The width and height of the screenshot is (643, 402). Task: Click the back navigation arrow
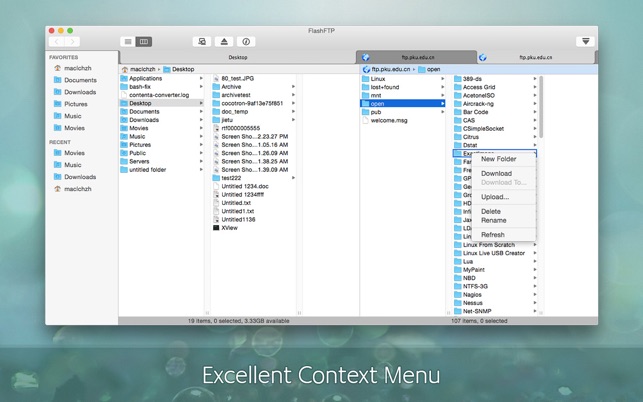point(58,42)
